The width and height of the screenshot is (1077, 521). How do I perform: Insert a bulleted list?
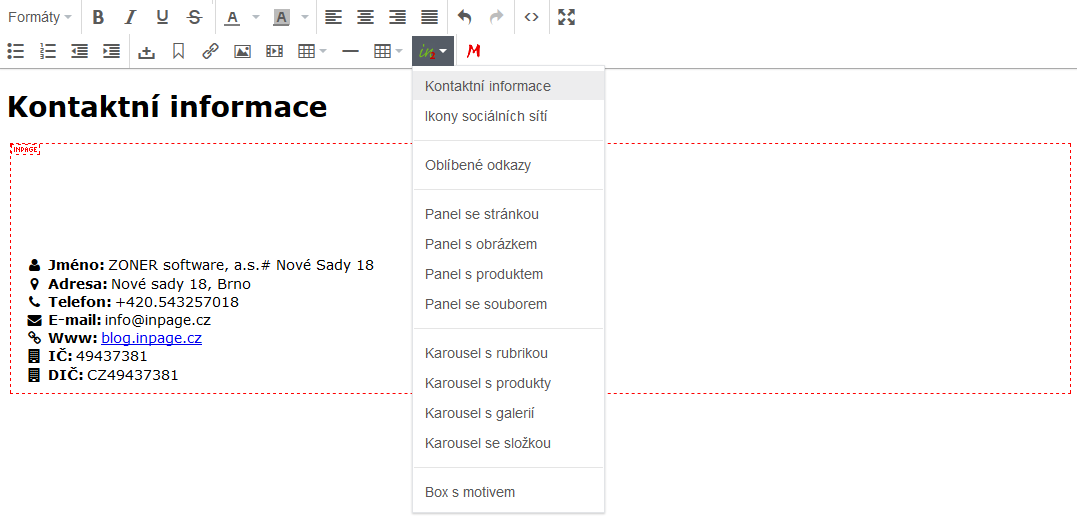click(16, 51)
